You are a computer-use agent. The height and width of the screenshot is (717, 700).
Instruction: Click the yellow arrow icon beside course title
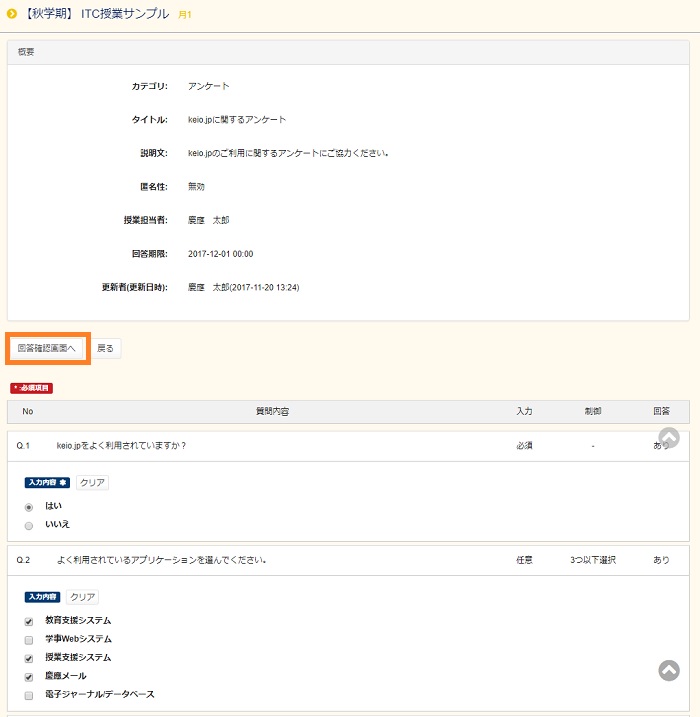(12, 14)
